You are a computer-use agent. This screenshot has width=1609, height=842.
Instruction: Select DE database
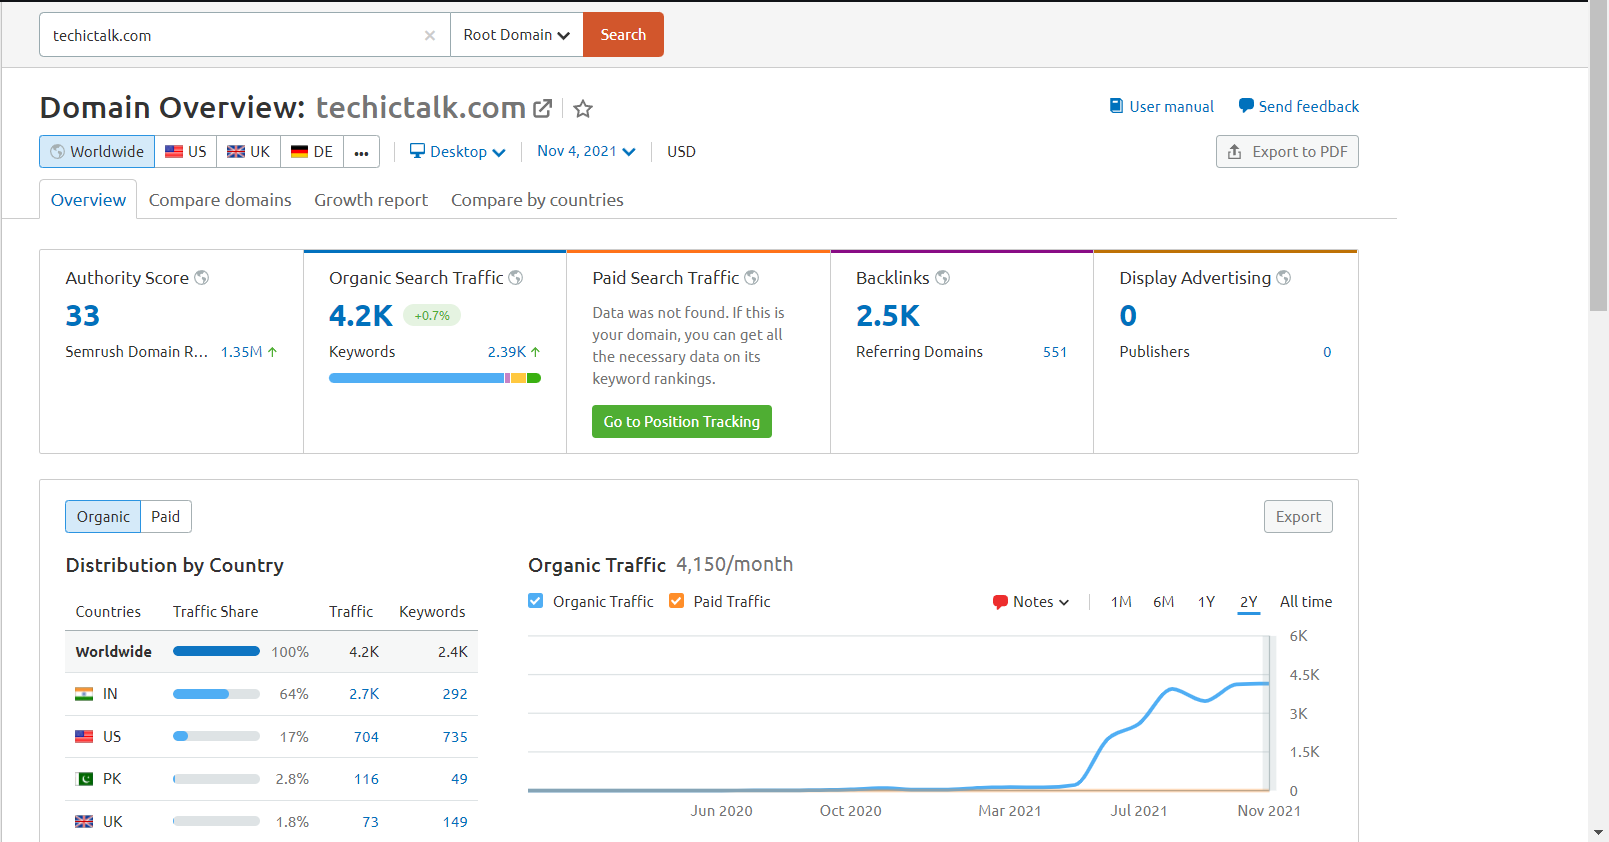(x=312, y=152)
